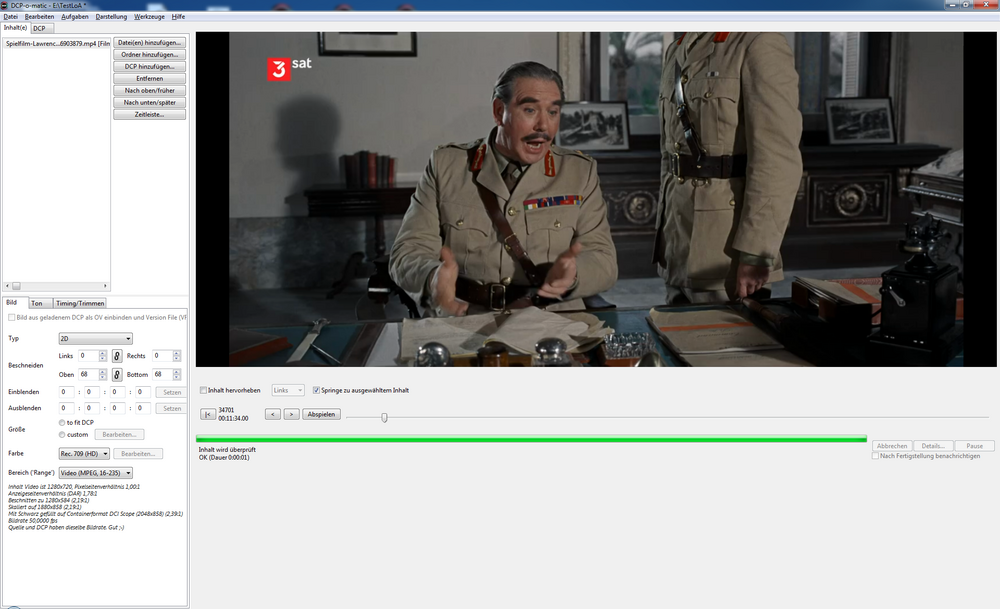Viewport: 1000px width, 609px height.
Task: Toggle the top/bottom crop link icon
Action: point(116,374)
